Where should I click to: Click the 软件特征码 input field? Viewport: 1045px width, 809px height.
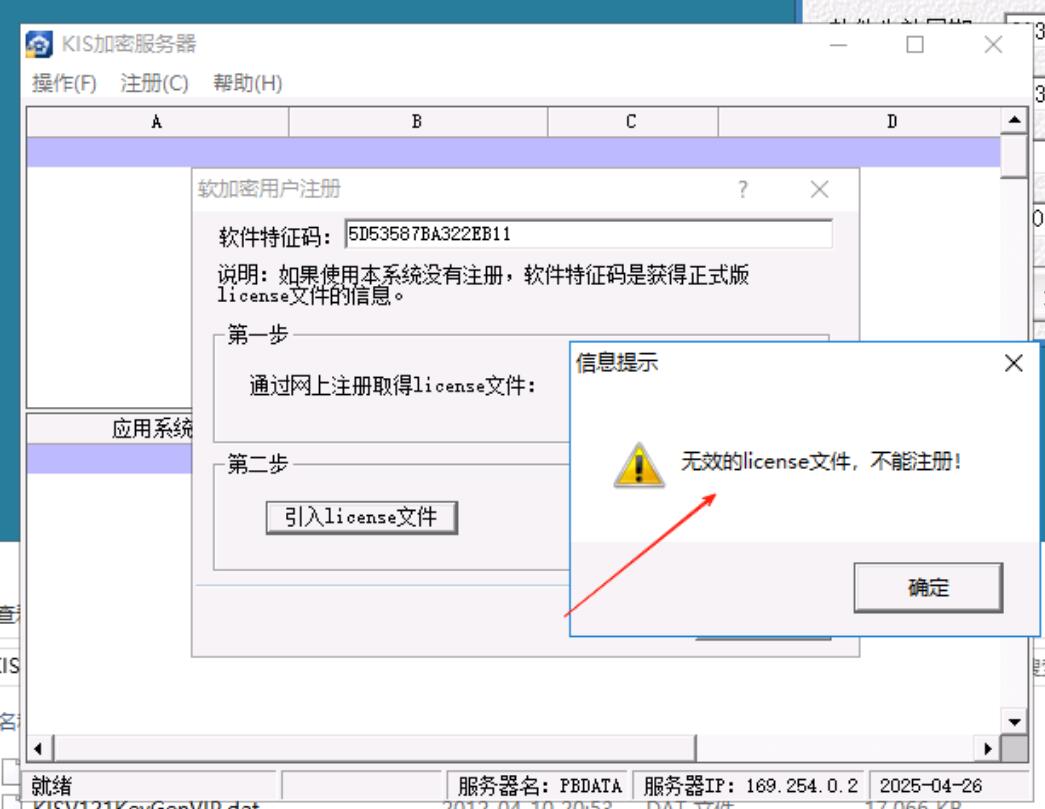(588, 234)
